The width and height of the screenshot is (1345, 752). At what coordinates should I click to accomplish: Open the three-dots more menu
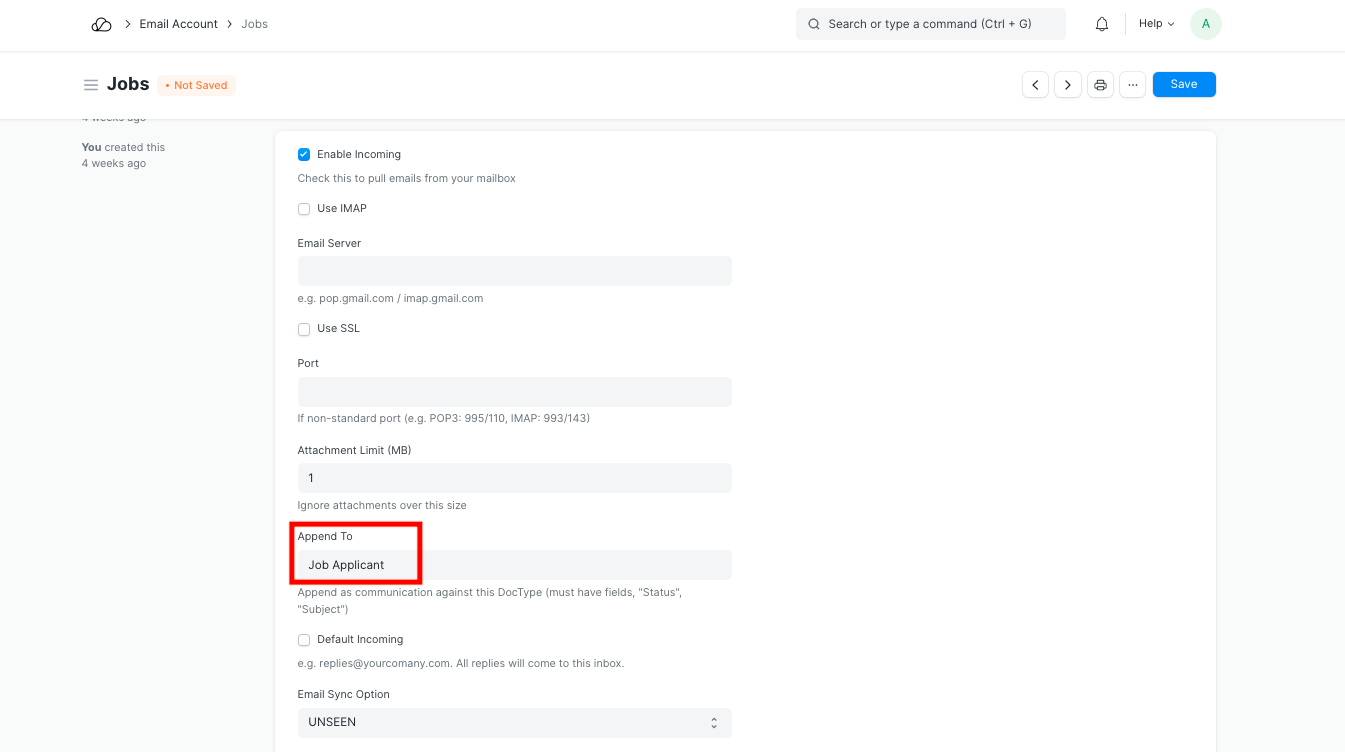[1132, 85]
